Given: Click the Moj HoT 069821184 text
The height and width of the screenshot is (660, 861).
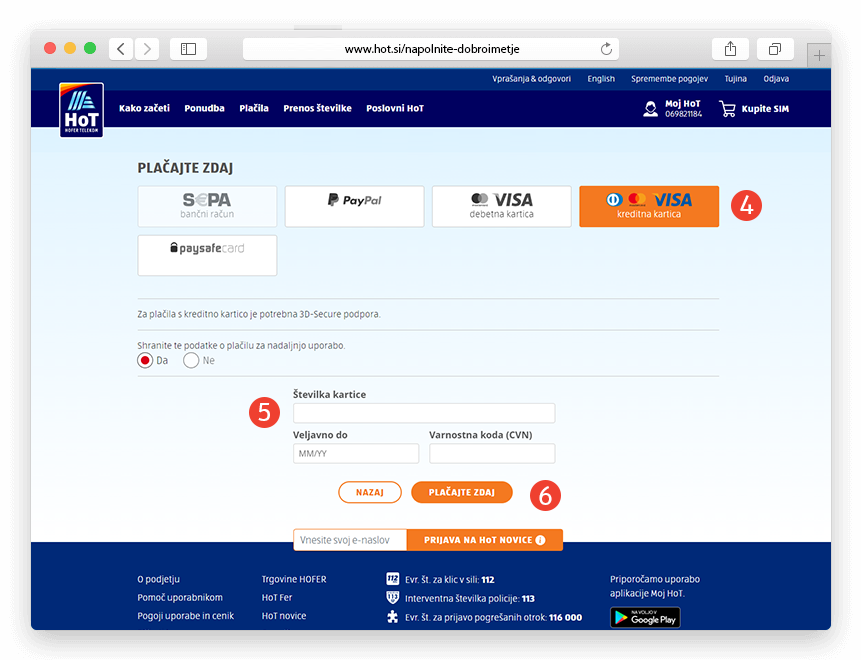Looking at the screenshot, I should (683, 109).
